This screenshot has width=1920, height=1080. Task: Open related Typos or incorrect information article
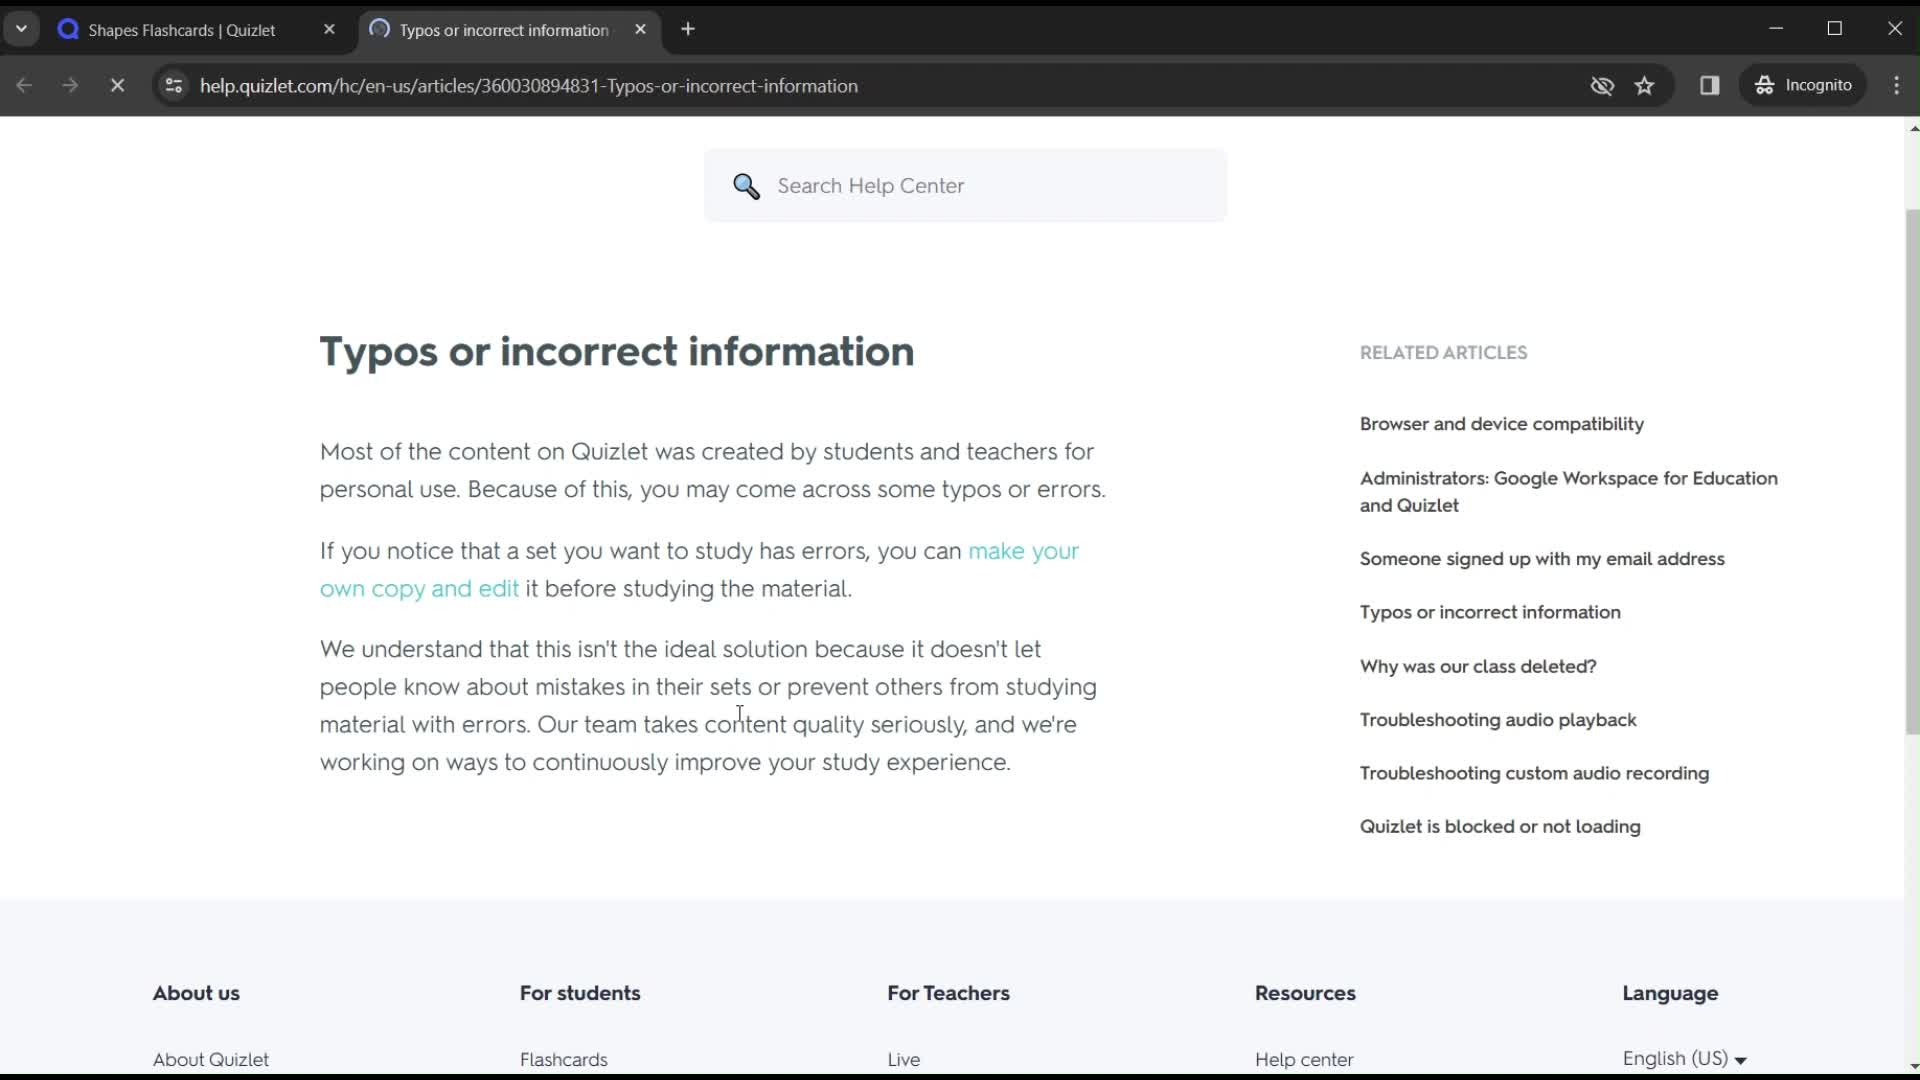[1490, 612]
